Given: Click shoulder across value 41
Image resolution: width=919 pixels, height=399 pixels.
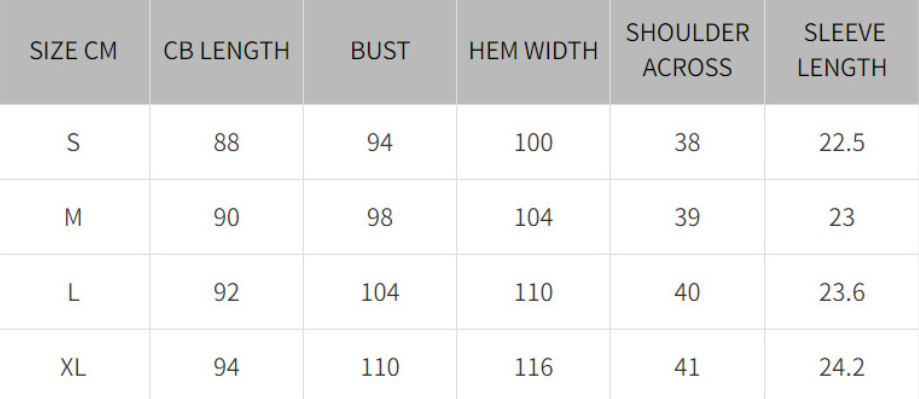Looking at the screenshot, I should (687, 367).
